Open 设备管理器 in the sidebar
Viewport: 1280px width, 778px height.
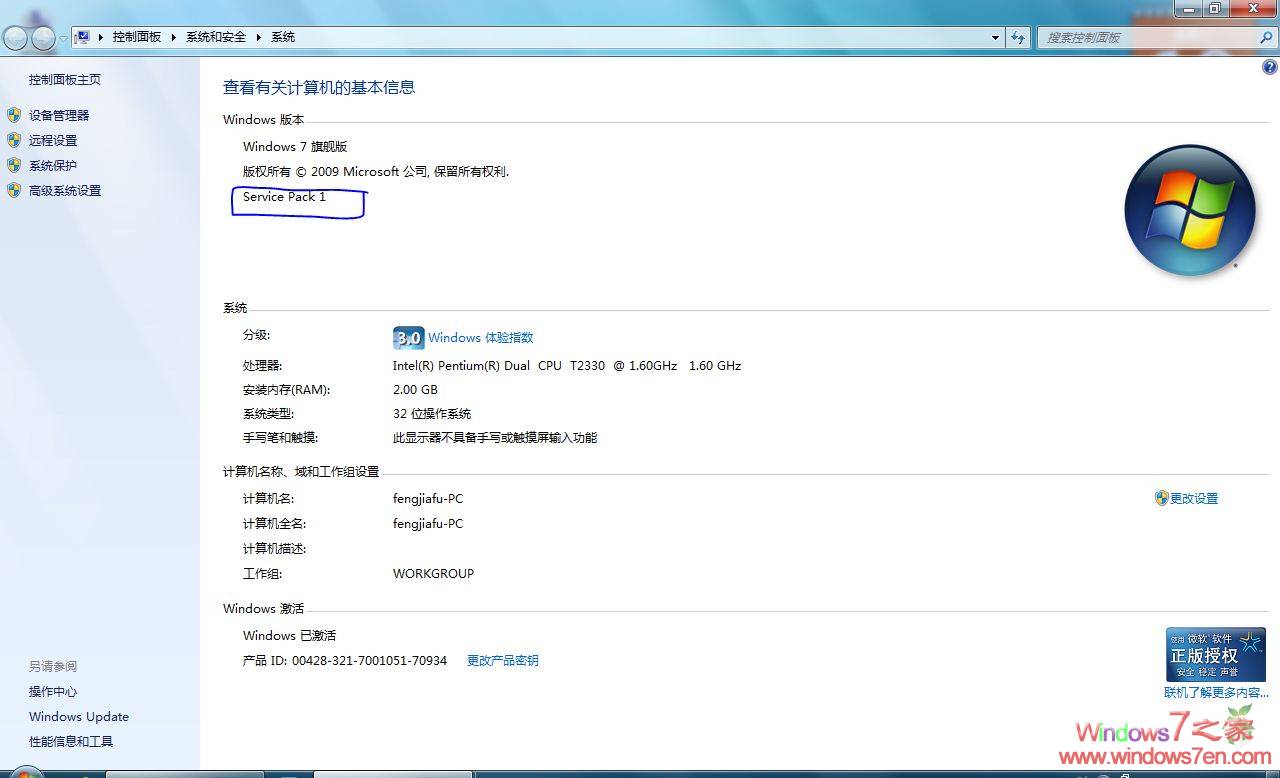[59, 115]
